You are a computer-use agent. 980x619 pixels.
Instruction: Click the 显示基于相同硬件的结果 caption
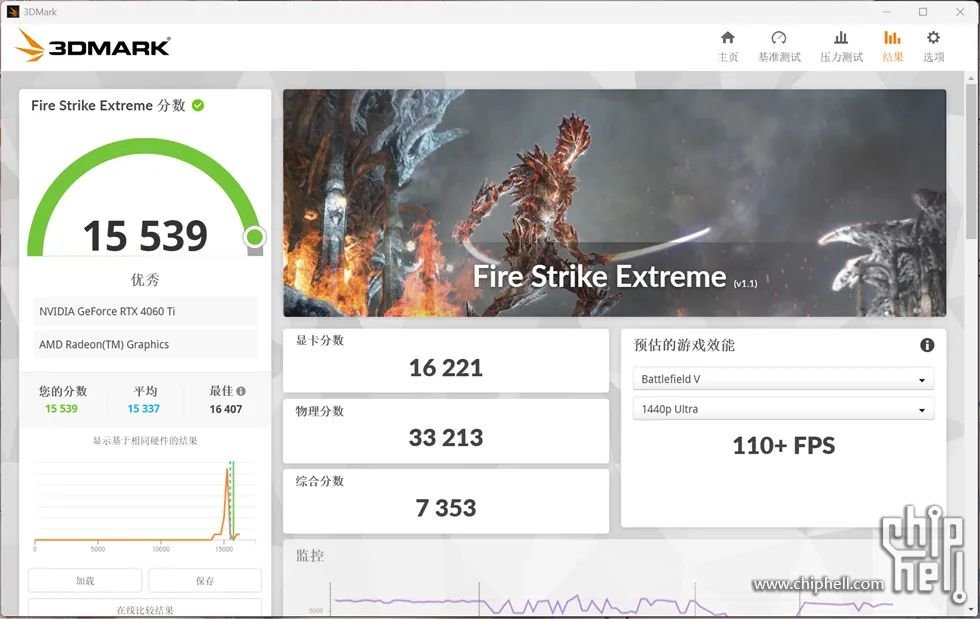point(145,441)
